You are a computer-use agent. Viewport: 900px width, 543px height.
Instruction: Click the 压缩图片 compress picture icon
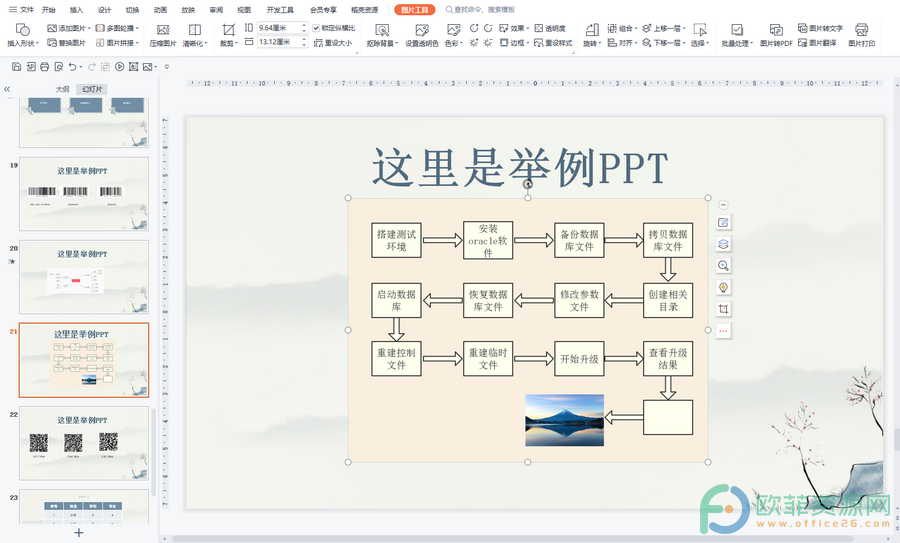pos(162,30)
